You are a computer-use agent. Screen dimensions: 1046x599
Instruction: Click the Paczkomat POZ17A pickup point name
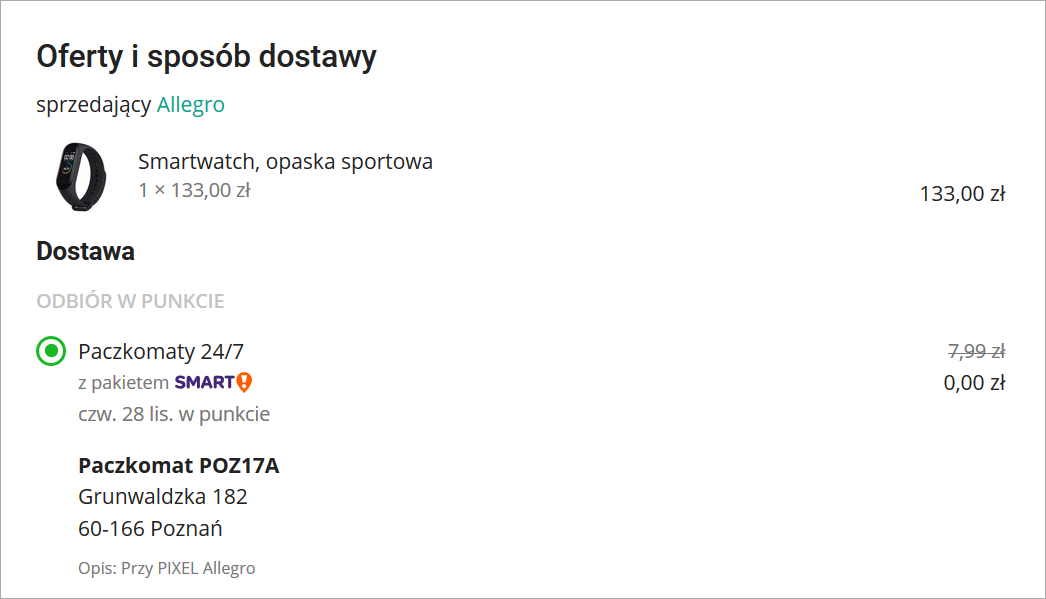(178, 466)
